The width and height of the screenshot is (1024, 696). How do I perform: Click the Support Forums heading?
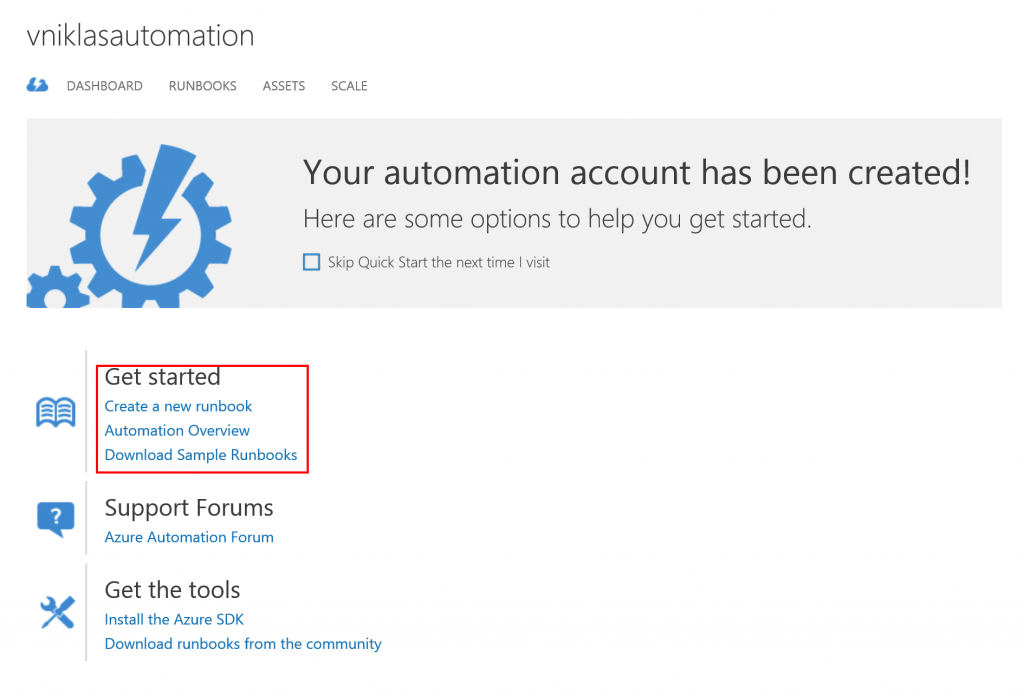click(x=189, y=508)
